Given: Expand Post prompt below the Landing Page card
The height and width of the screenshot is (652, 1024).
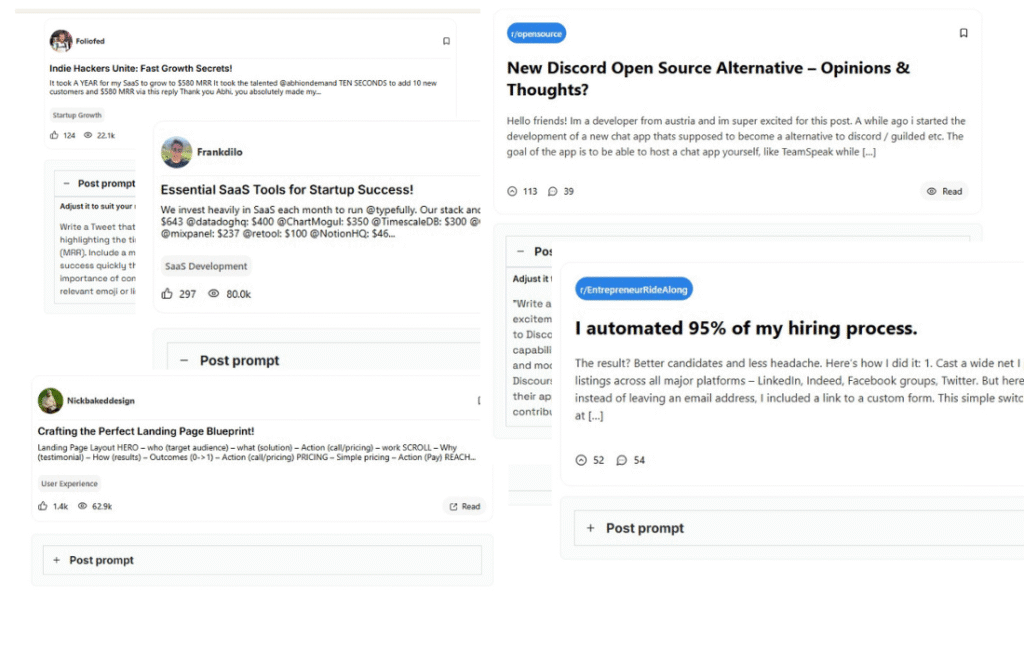Looking at the screenshot, I should [x=56, y=560].
